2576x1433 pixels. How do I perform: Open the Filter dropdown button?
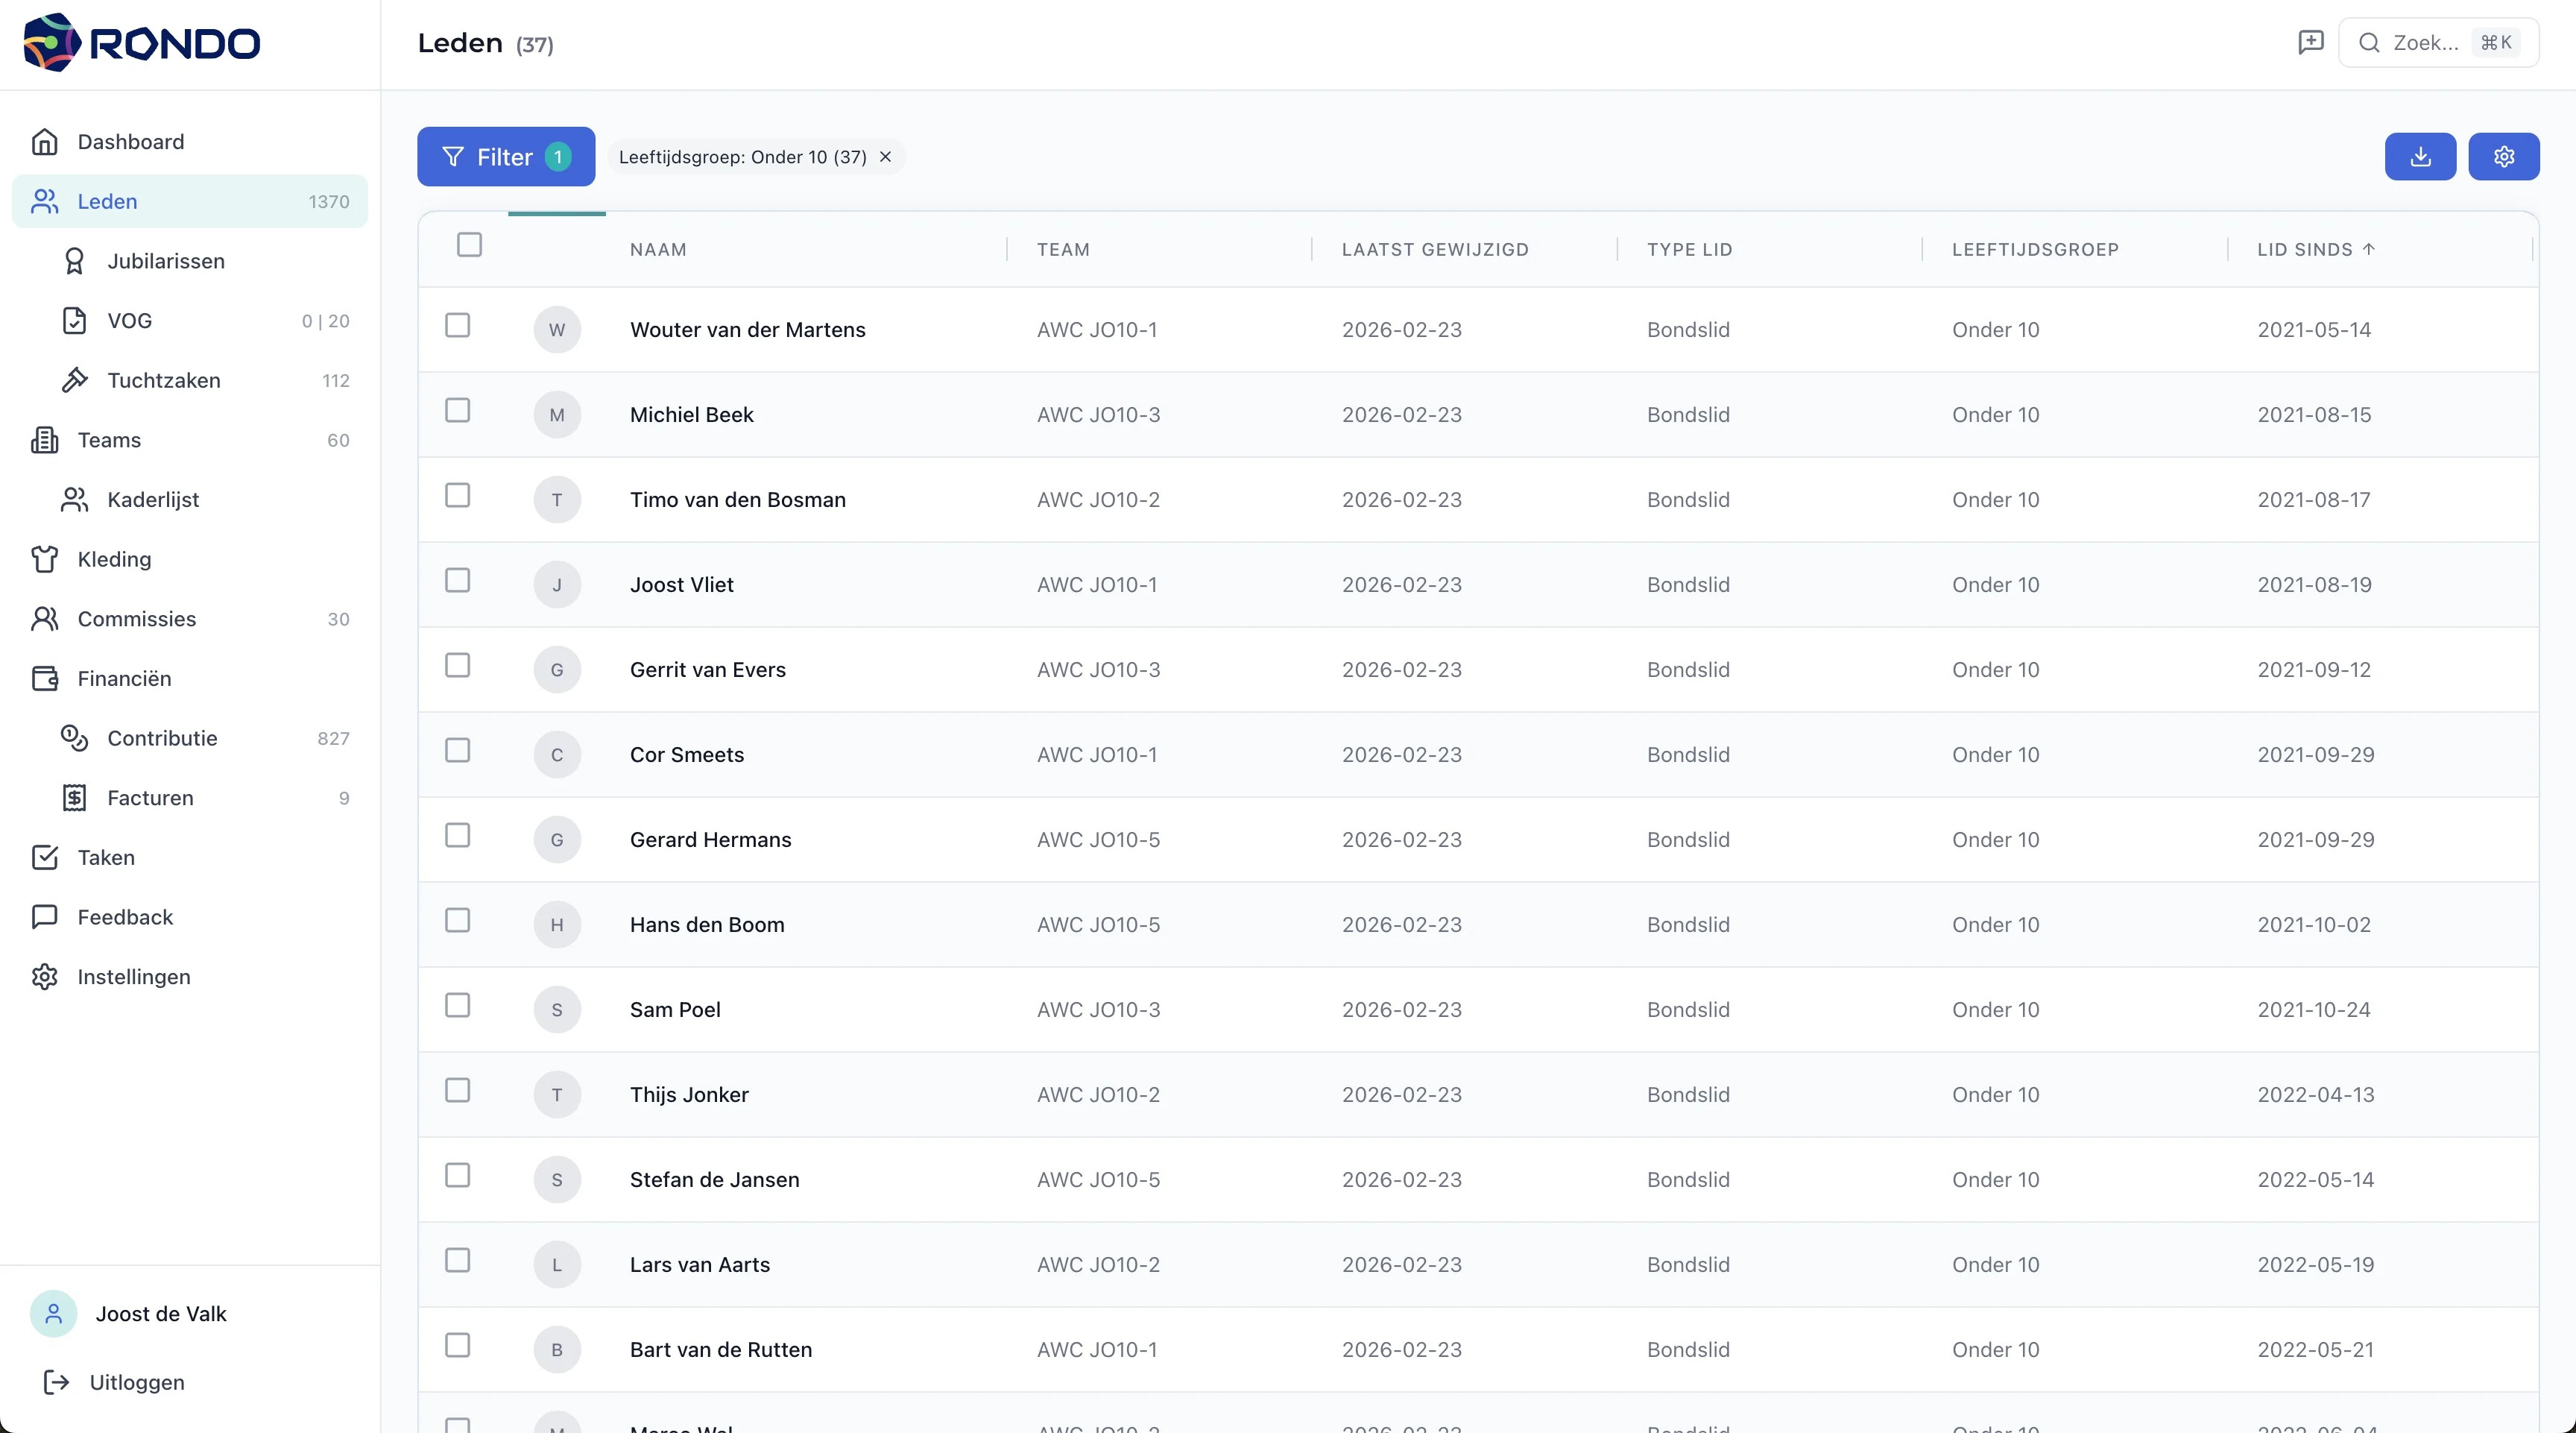(x=505, y=157)
